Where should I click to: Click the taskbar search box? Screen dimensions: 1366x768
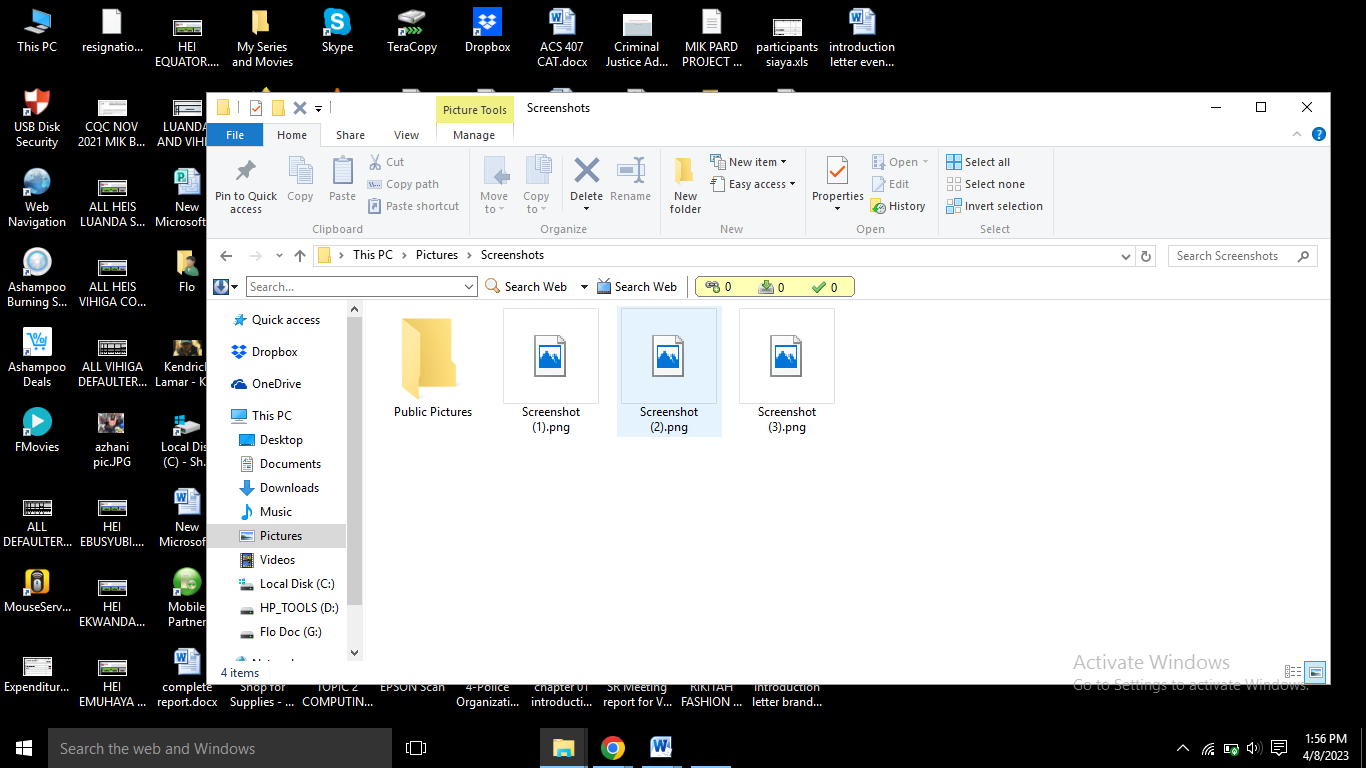(220, 748)
